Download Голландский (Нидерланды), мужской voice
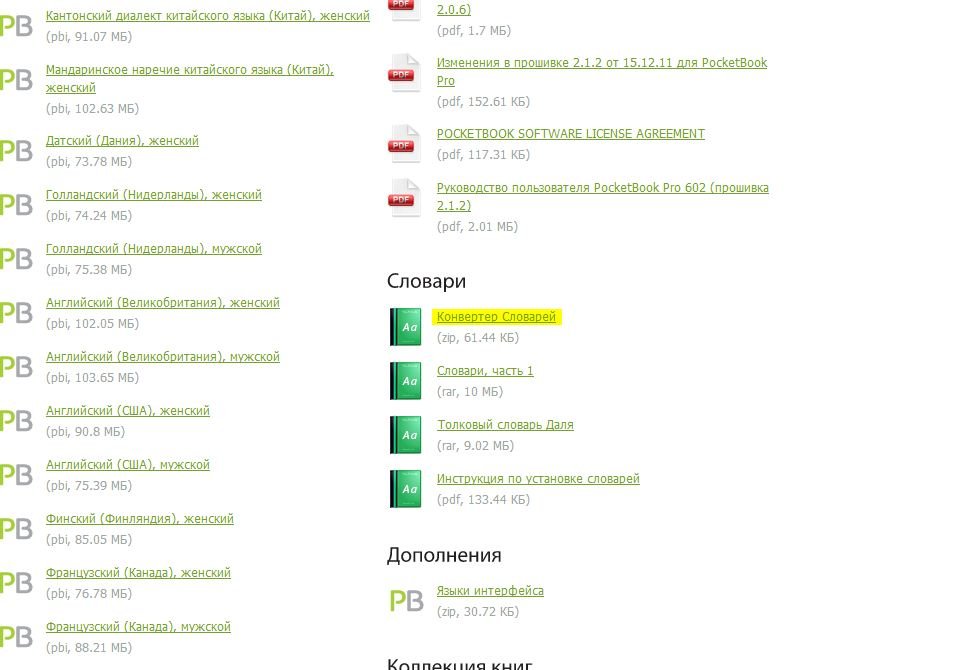961x670 pixels. coord(154,249)
